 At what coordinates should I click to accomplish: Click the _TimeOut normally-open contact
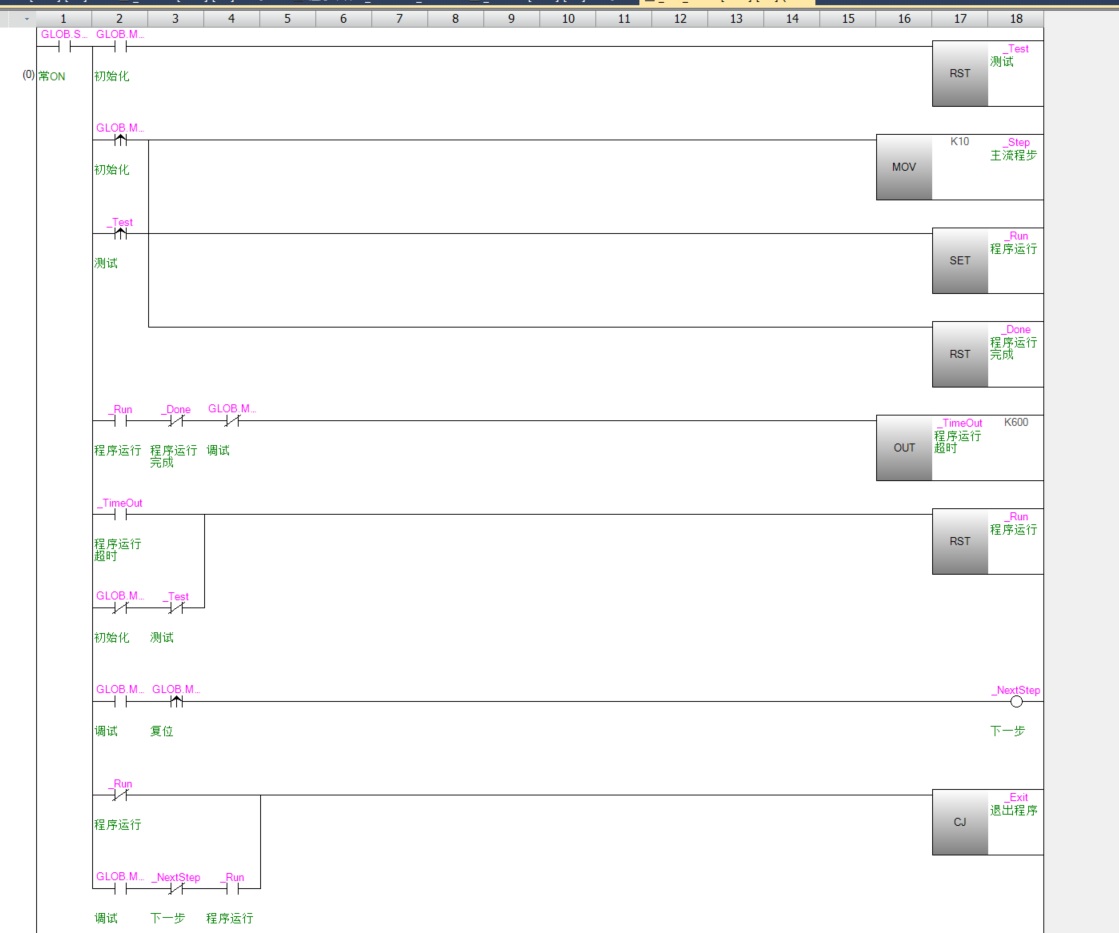click(120, 514)
